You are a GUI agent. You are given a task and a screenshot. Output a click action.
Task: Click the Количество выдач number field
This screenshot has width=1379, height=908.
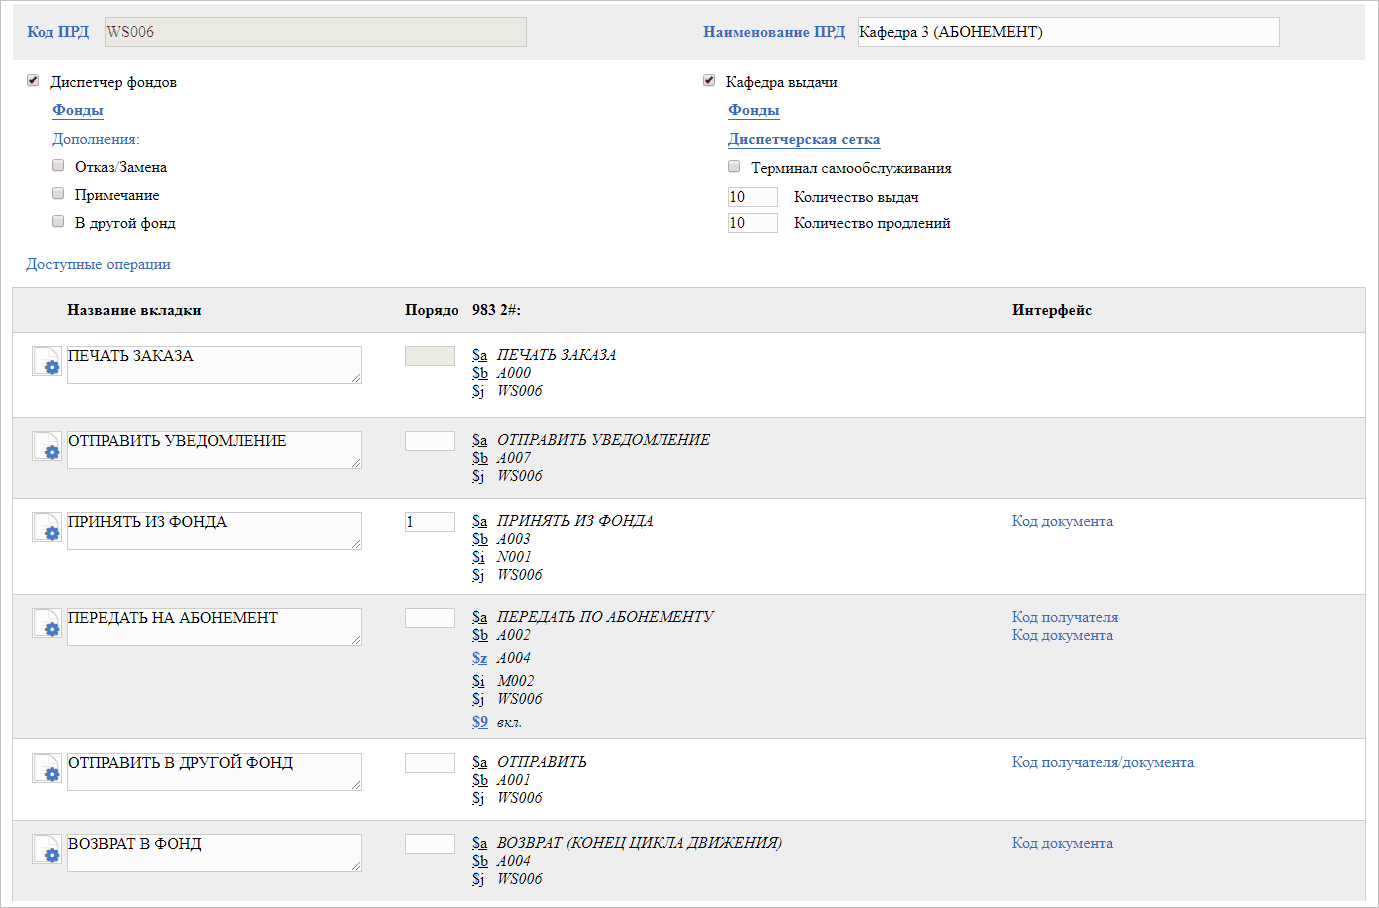[752, 197]
